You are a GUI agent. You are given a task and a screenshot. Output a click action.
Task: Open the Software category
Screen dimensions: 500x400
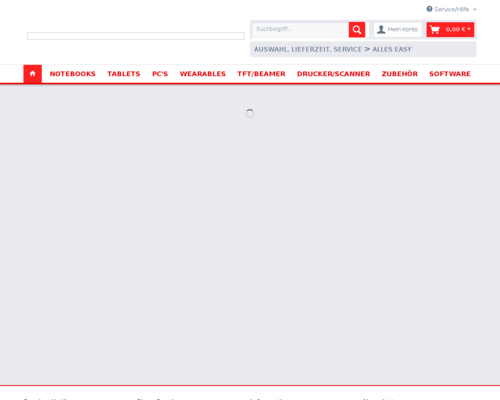click(x=450, y=74)
